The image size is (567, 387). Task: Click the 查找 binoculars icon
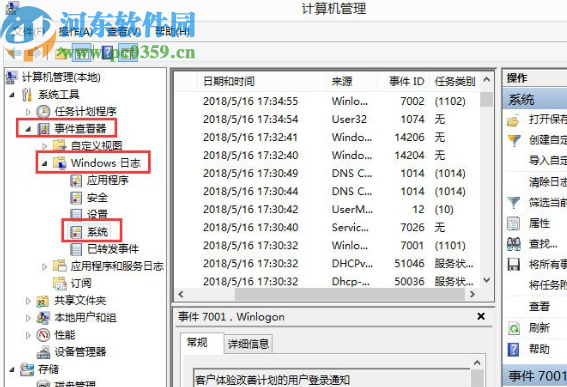pyautogui.click(x=513, y=244)
